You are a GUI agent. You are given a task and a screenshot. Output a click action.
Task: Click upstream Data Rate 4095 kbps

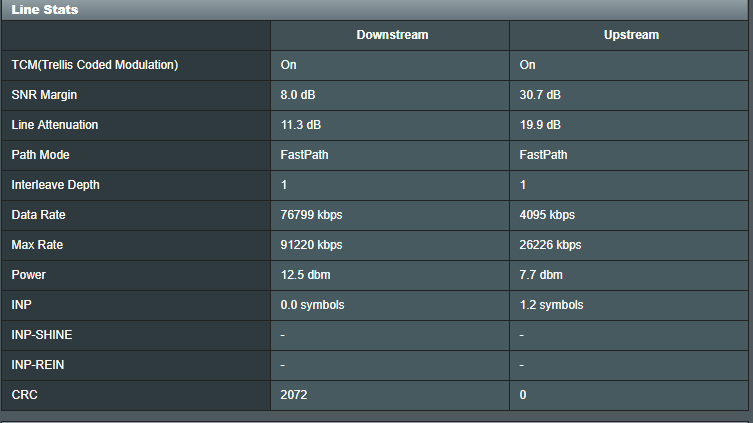547,215
